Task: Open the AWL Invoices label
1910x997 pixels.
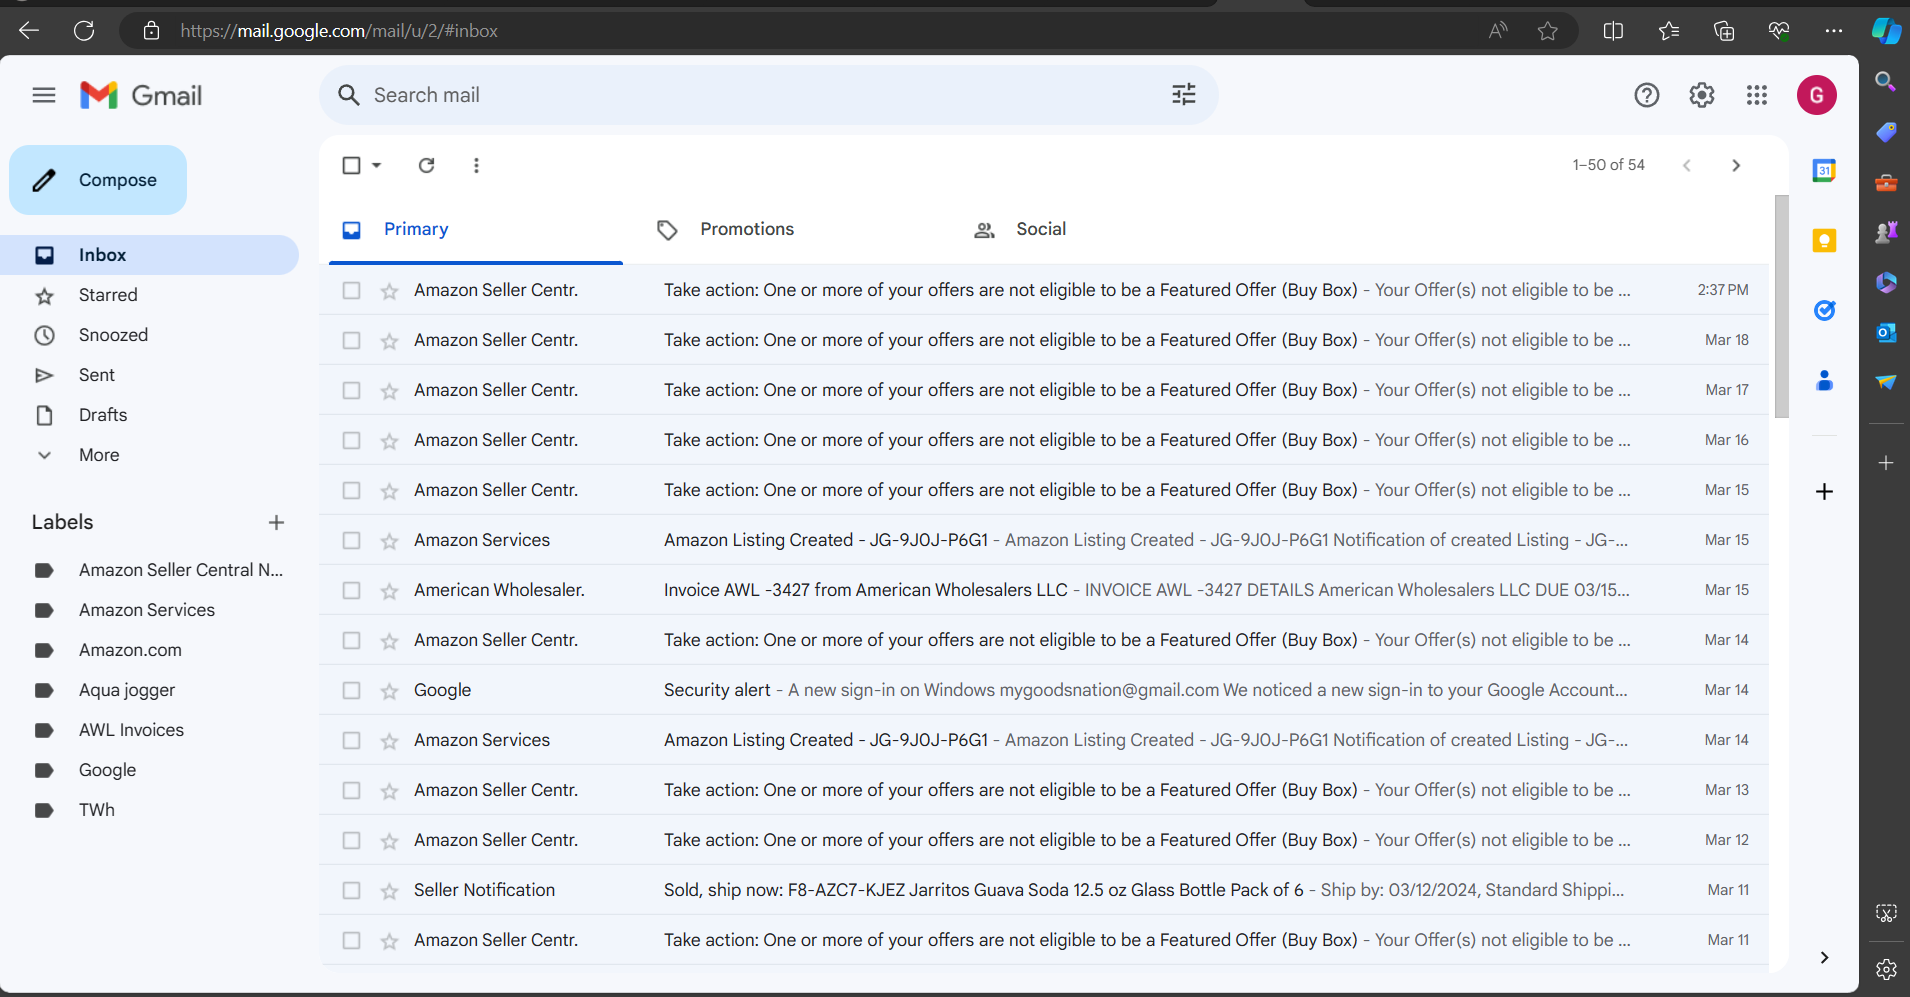Action: pyautogui.click(x=149, y=730)
